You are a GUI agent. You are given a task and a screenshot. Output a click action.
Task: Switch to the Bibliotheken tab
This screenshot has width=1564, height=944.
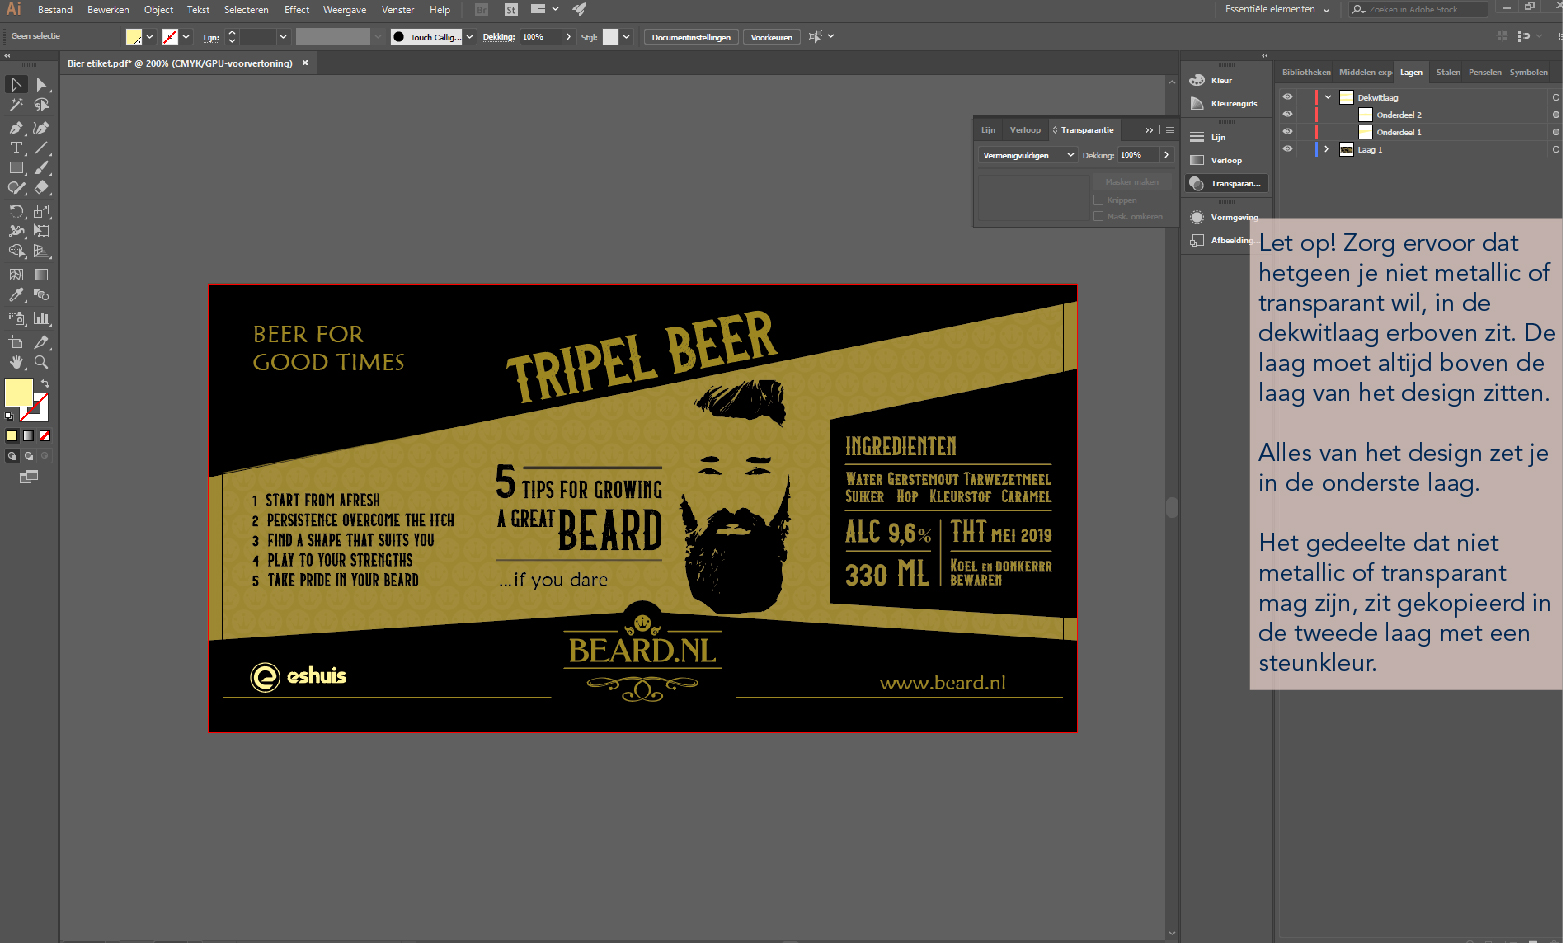pos(1306,72)
